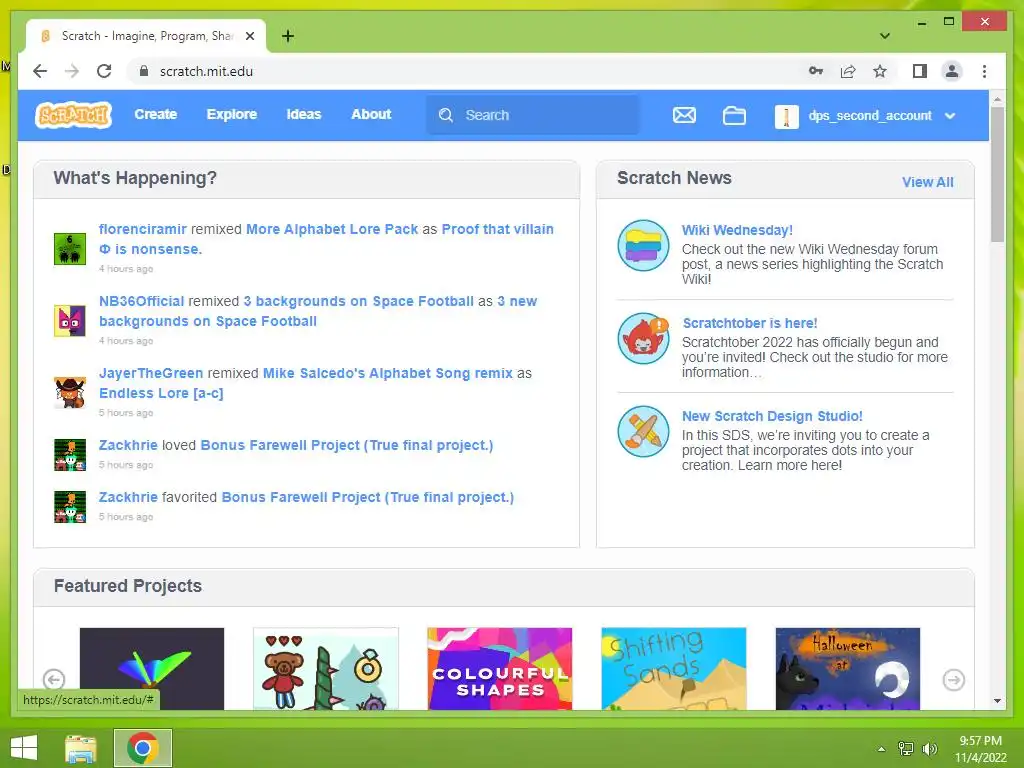
Task: Open volume speaker tray icon
Action: tap(930, 749)
